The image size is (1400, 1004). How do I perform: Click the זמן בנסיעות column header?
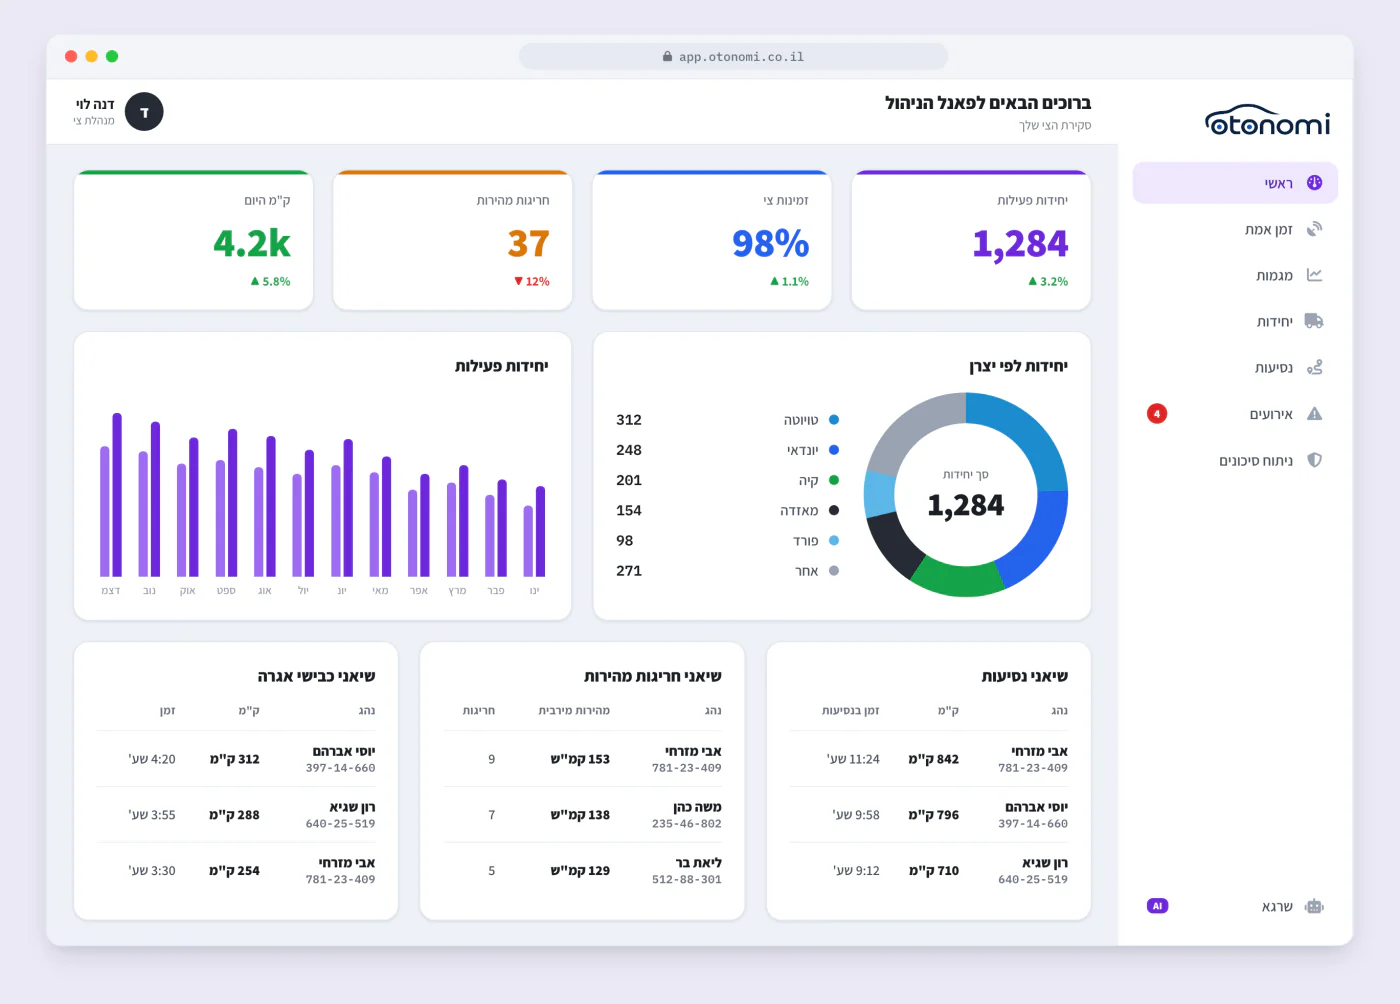pos(850,711)
